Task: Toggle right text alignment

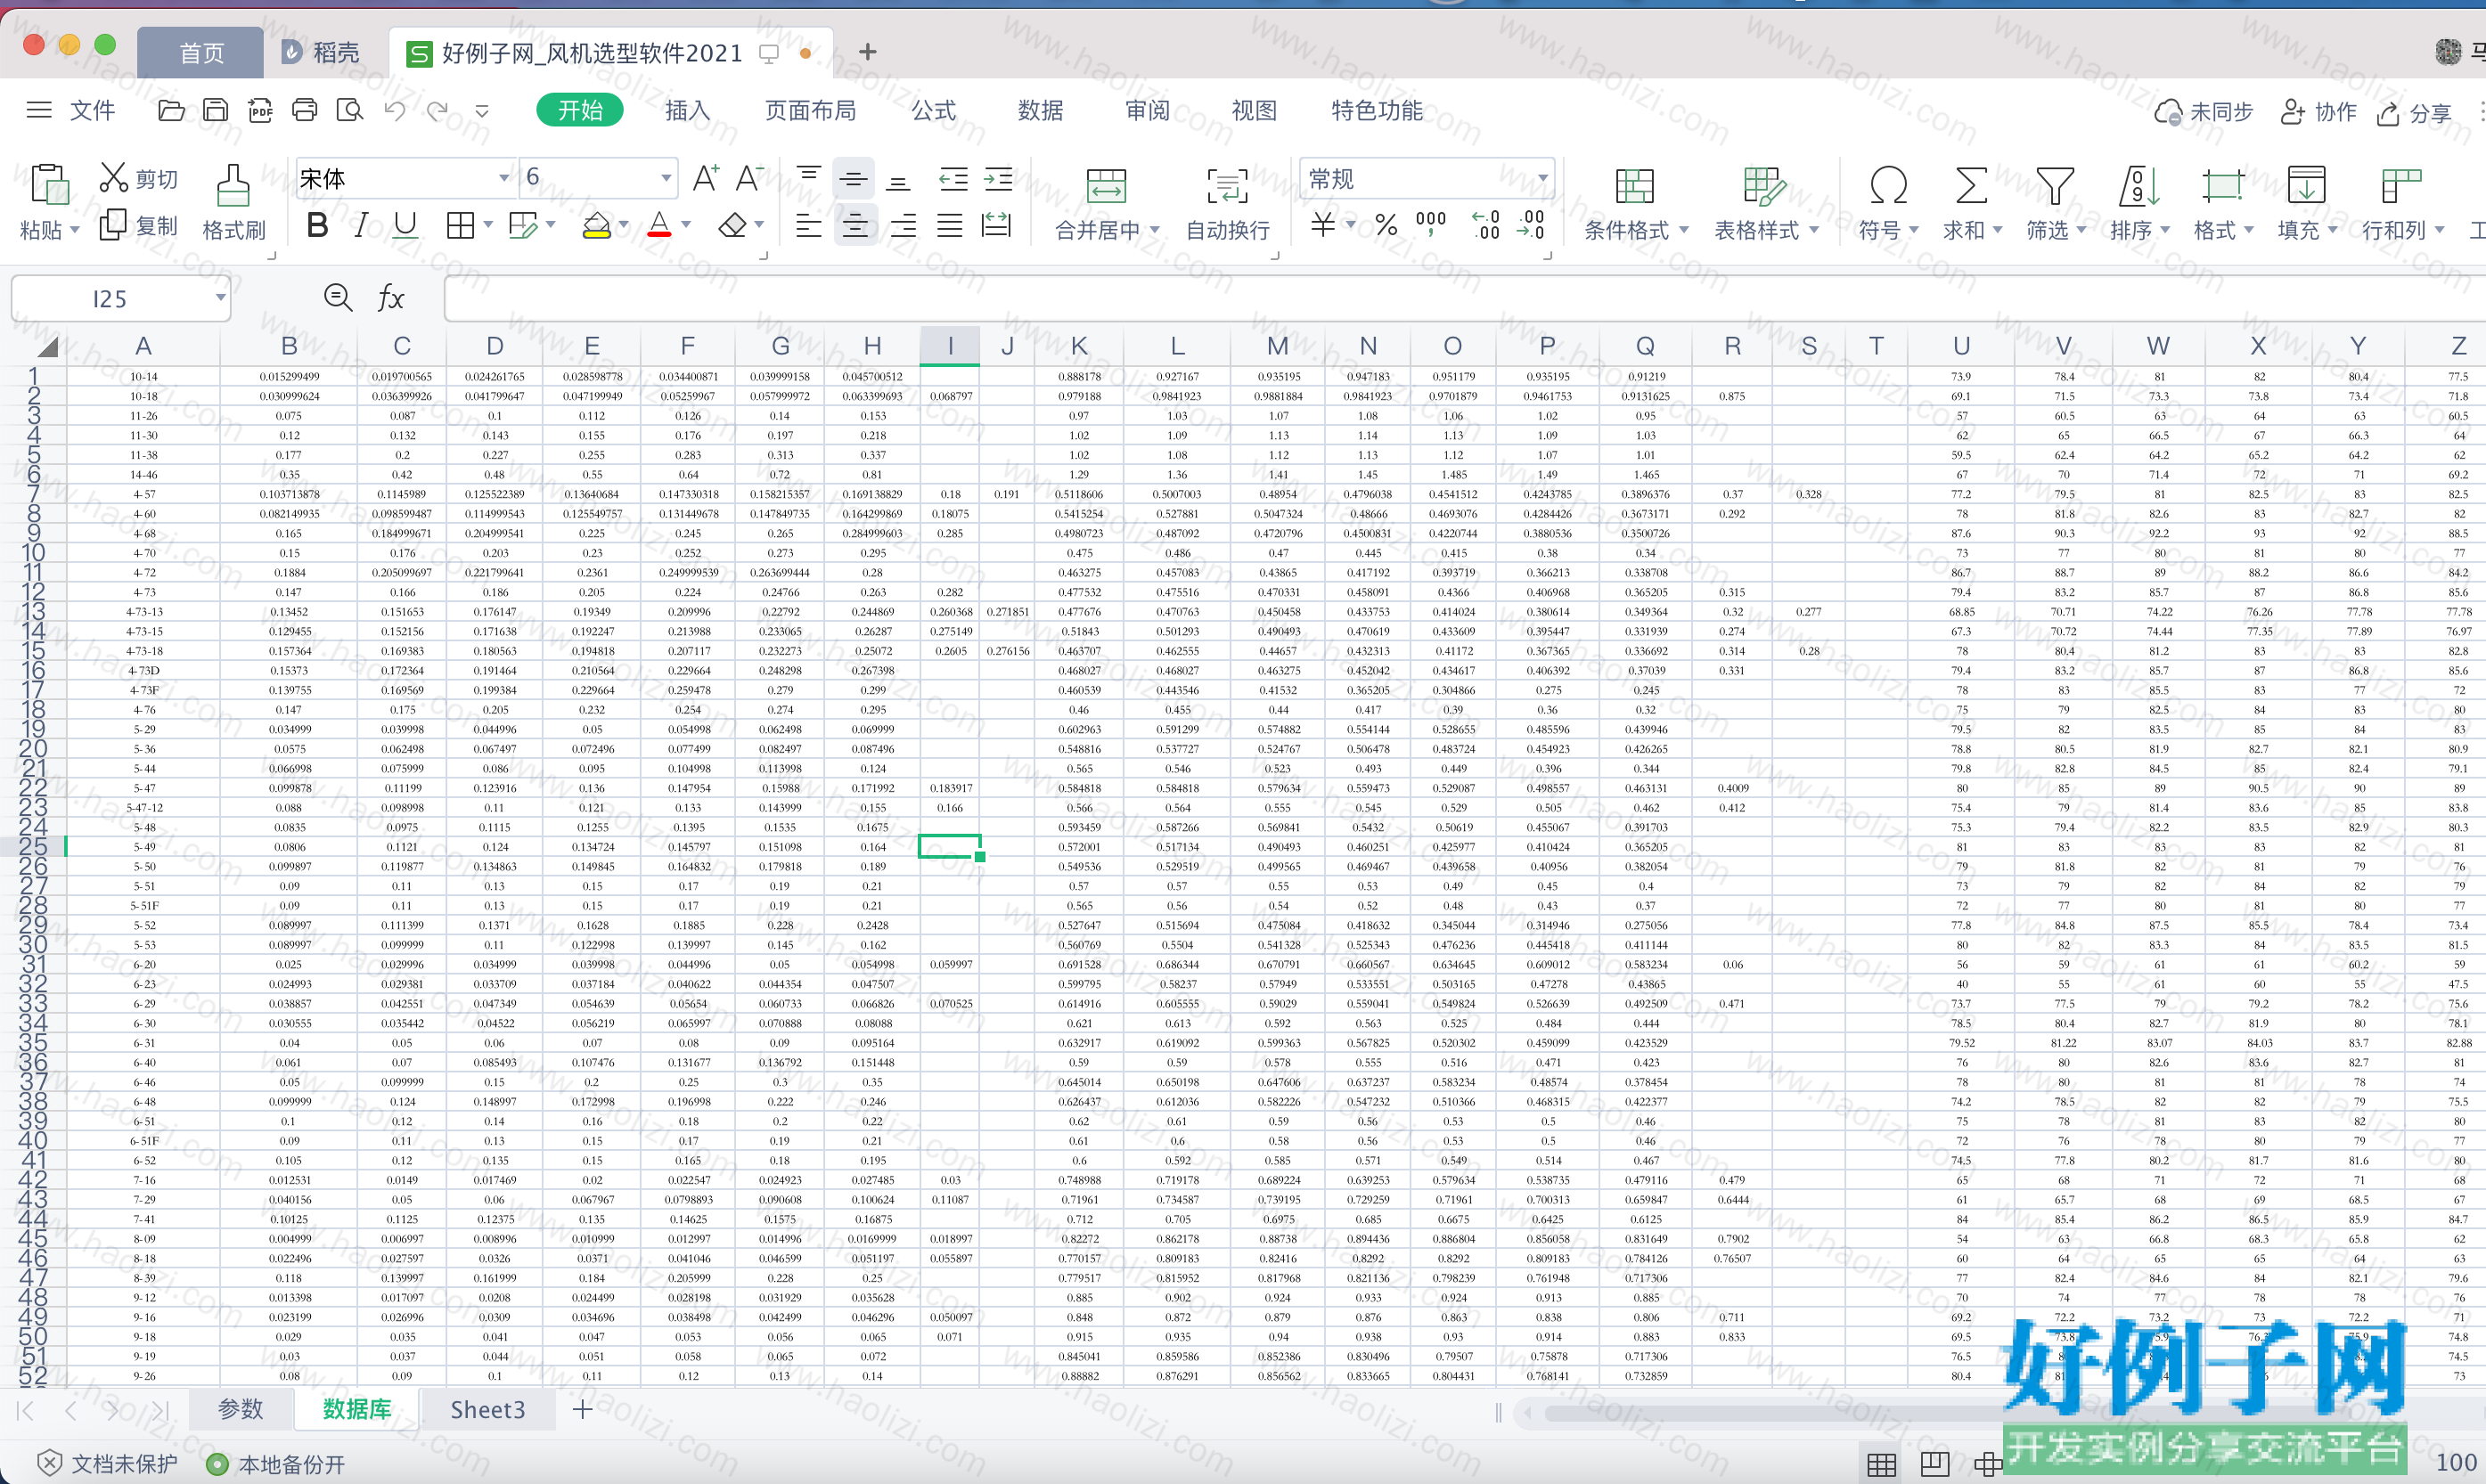Action: 903,225
